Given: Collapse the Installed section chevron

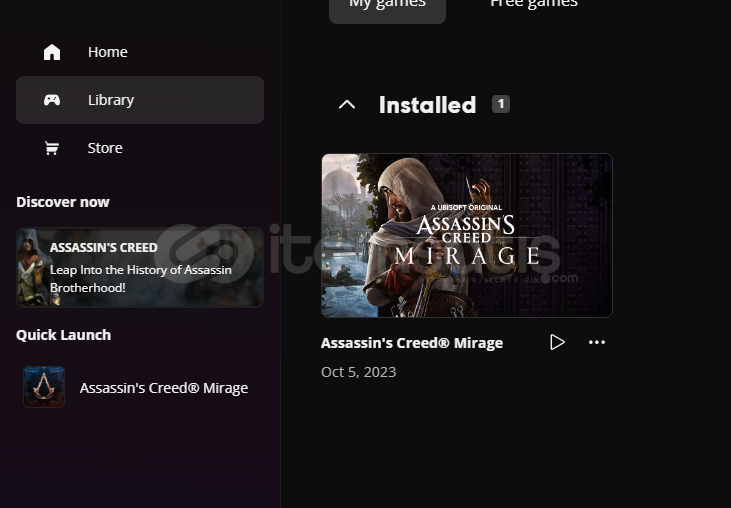Looking at the screenshot, I should 347,104.
